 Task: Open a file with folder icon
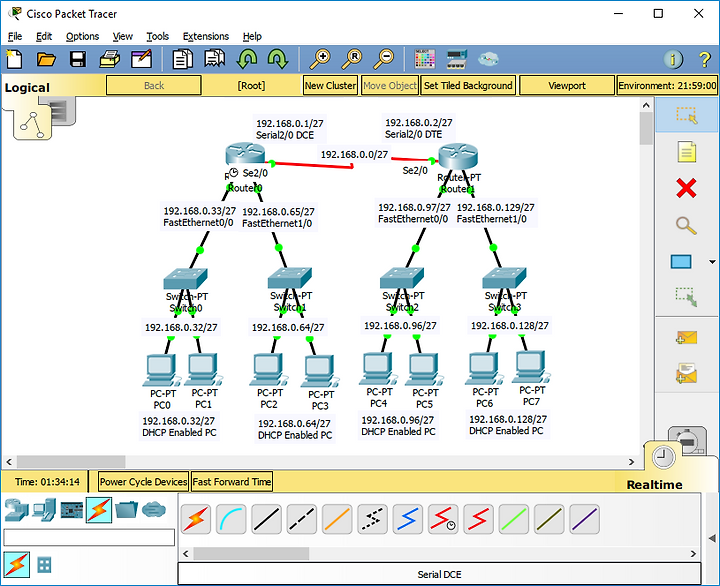pyautogui.click(x=46, y=59)
